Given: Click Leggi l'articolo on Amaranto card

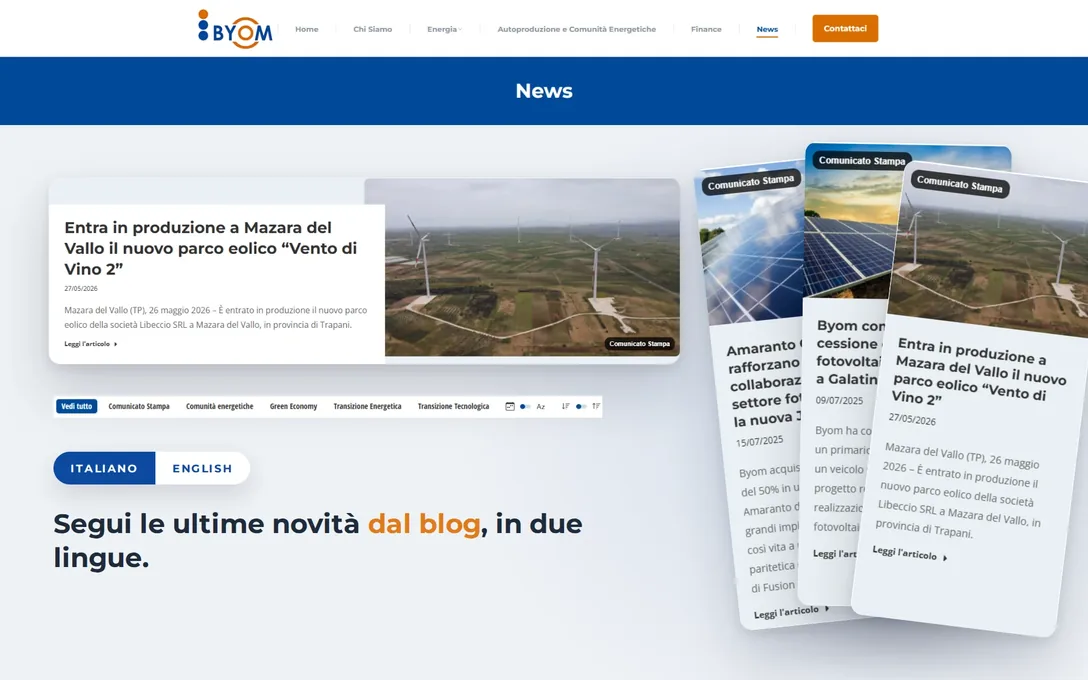Looking at the screenshot, I should coord(791,612).
